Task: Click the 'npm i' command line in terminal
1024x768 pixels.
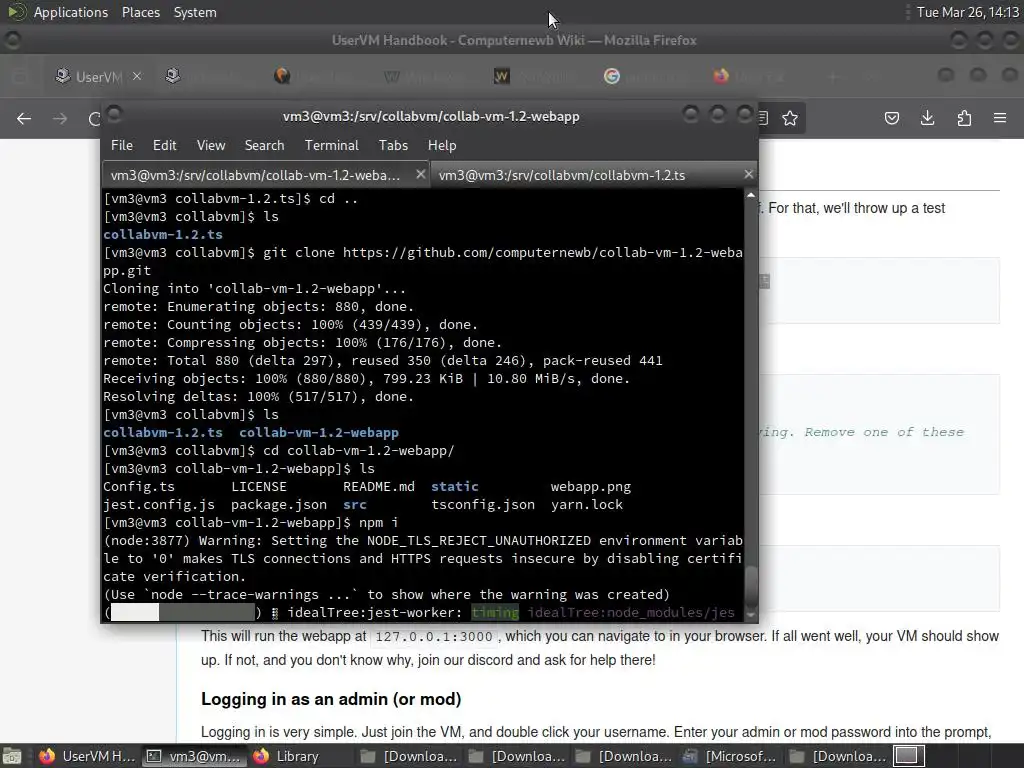Action: (x=251, y=522)
